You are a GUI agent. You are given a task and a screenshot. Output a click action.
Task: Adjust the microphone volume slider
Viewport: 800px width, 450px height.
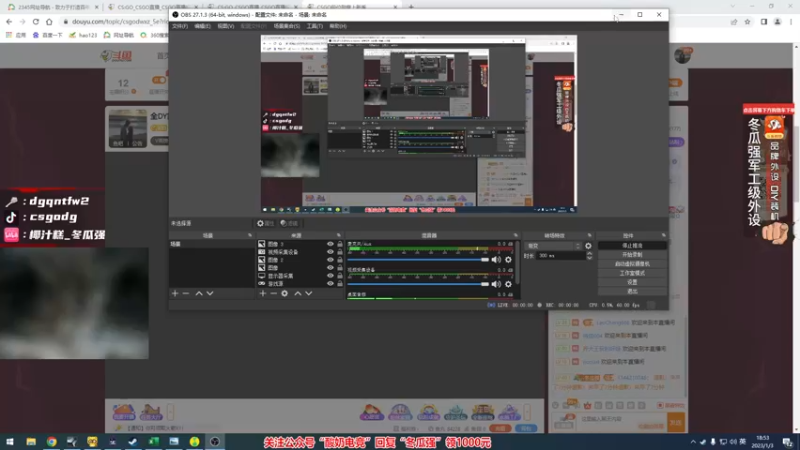(418, 260)
